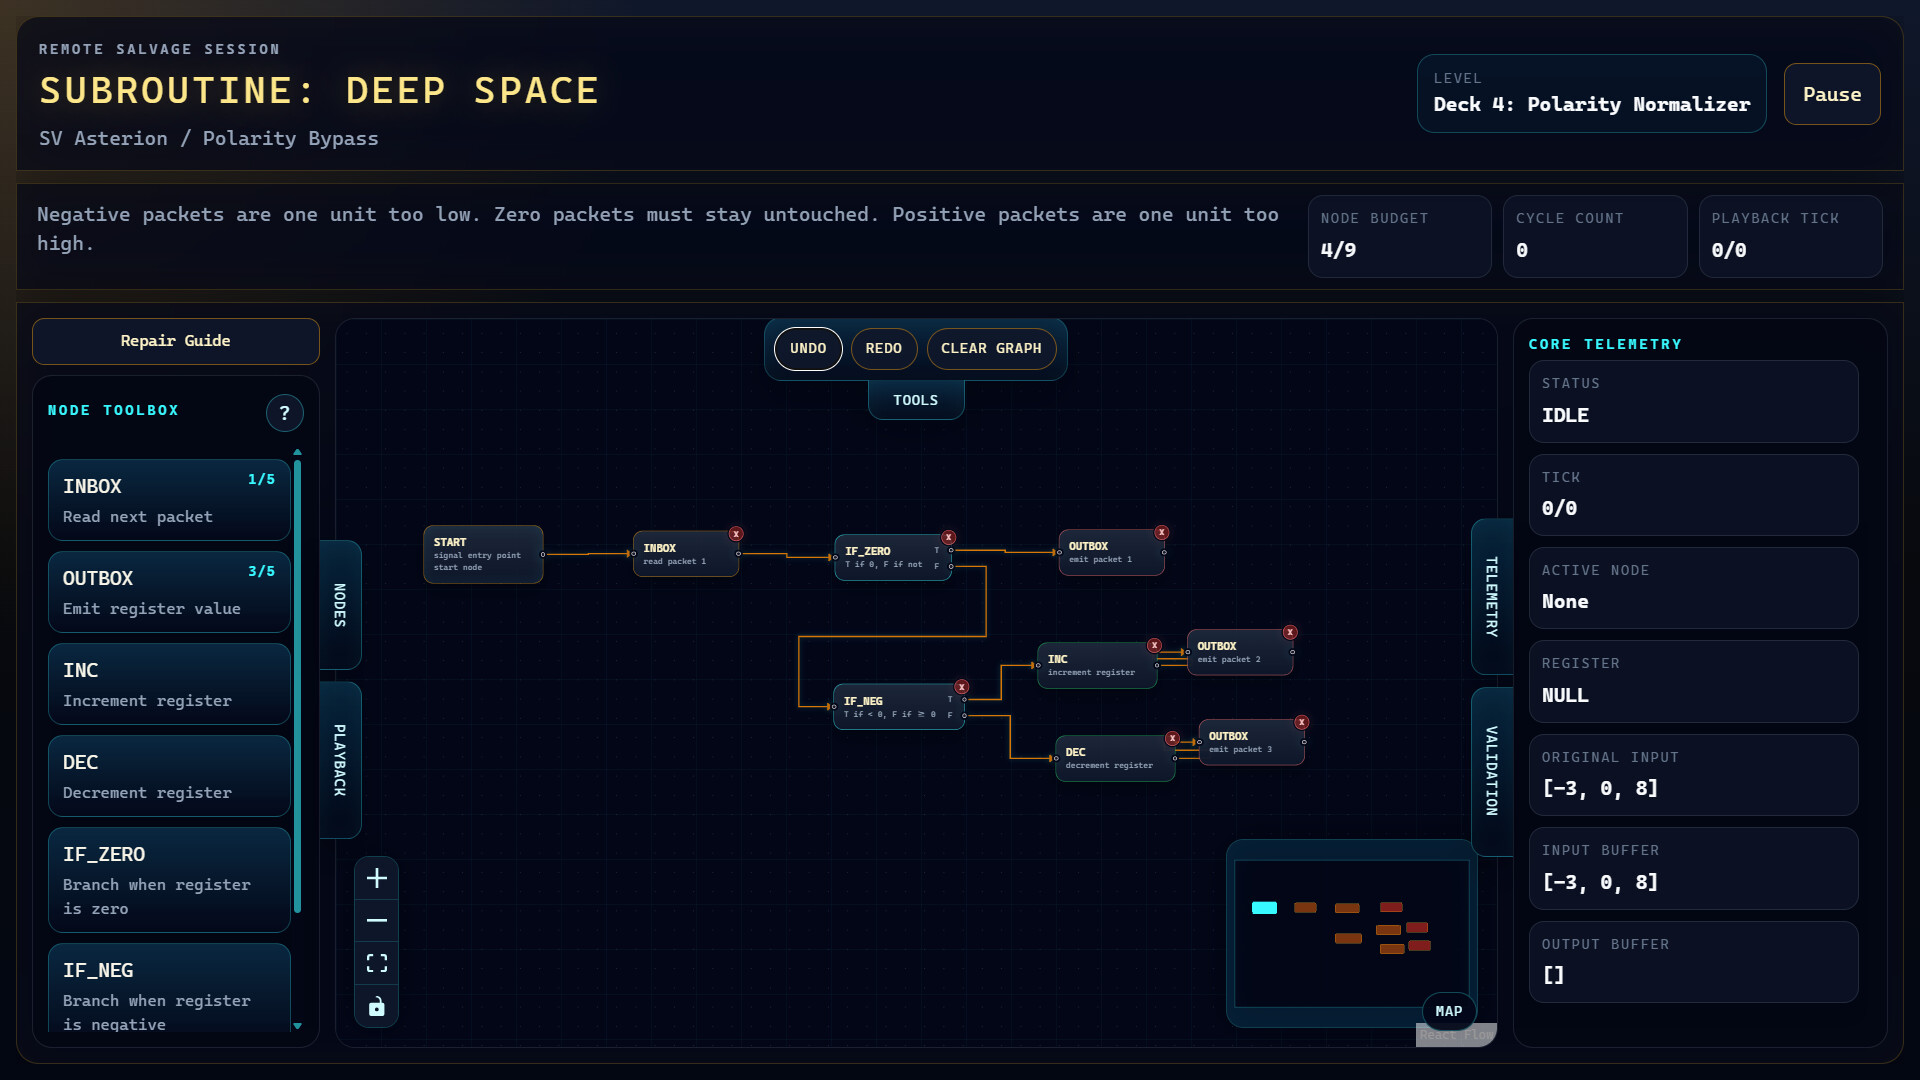The height and width of the screenshot is (1080, 1920).
Task: Pick the INC Increment register card
Action: 169,684
